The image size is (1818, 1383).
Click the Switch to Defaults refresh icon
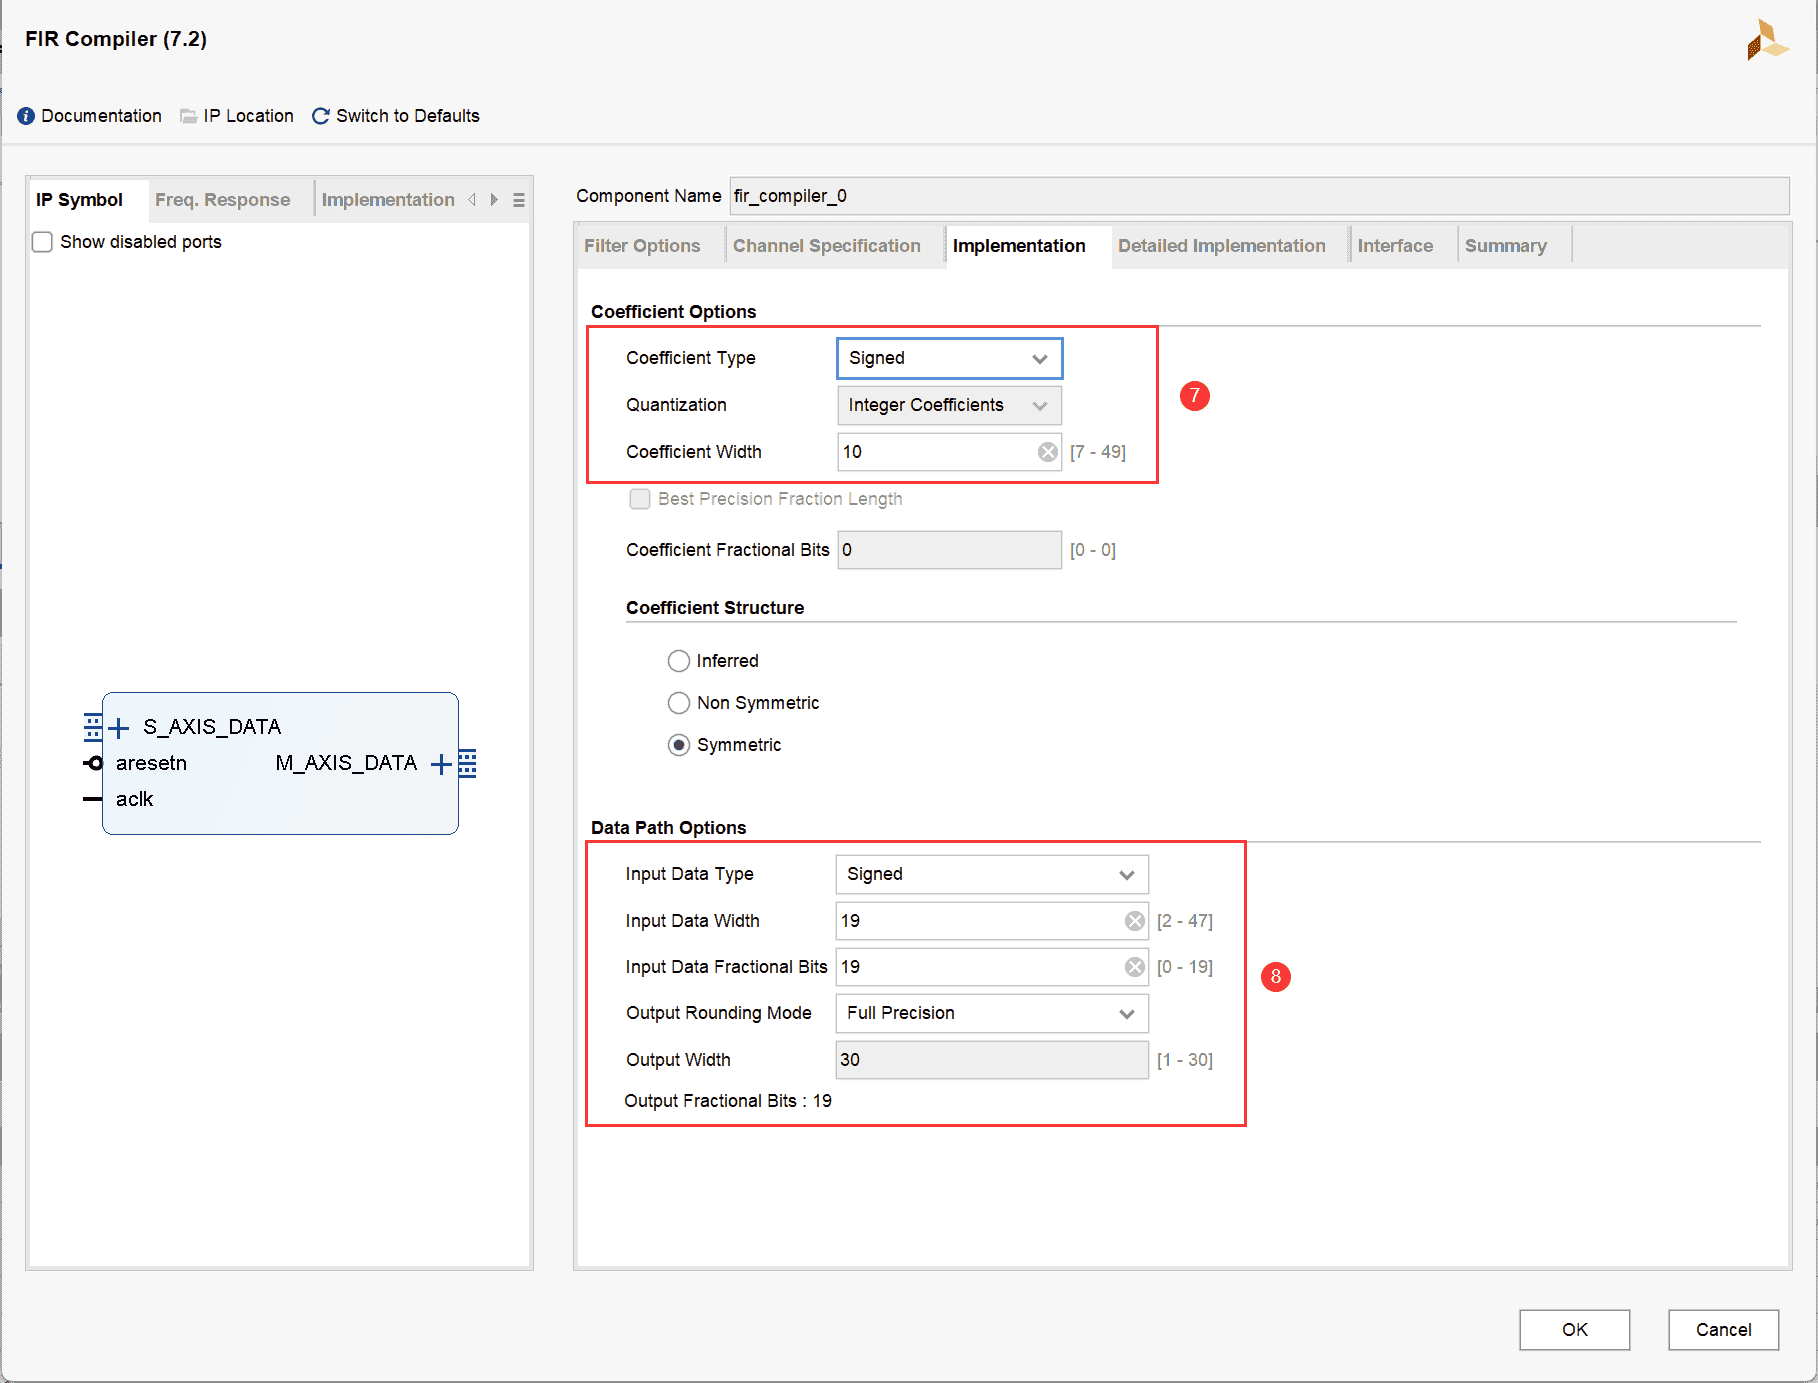pyautogui.click(x=321, y=116)
